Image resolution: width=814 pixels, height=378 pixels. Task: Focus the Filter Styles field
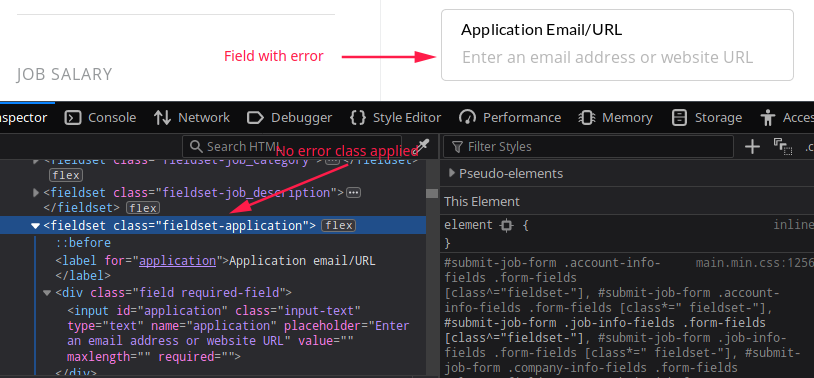click(x=588, y=146)
